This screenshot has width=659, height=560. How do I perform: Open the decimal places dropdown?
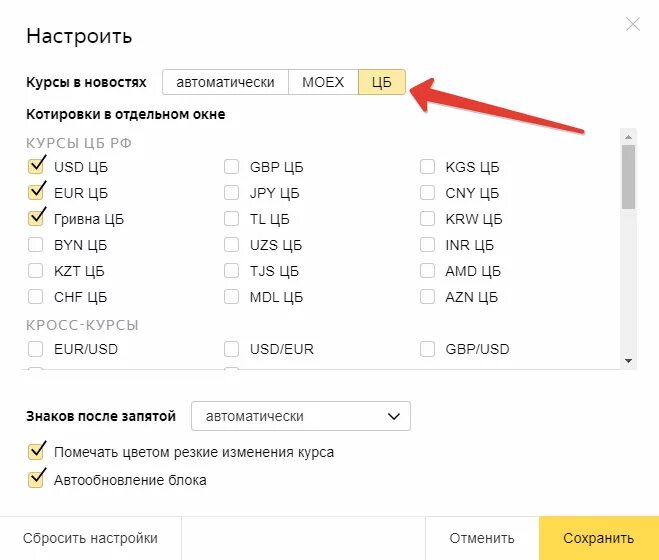pyautogui.click(x=301, y=415)
